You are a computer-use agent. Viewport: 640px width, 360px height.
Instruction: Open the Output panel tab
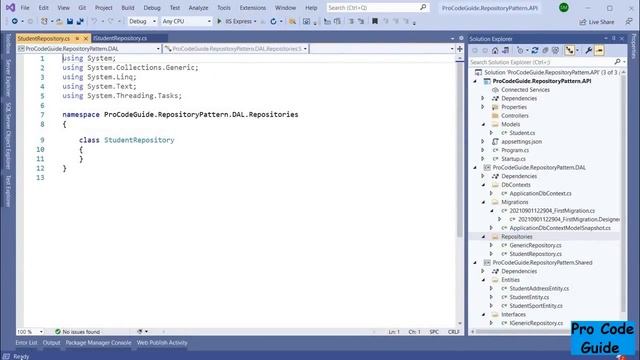pos(51,343)
